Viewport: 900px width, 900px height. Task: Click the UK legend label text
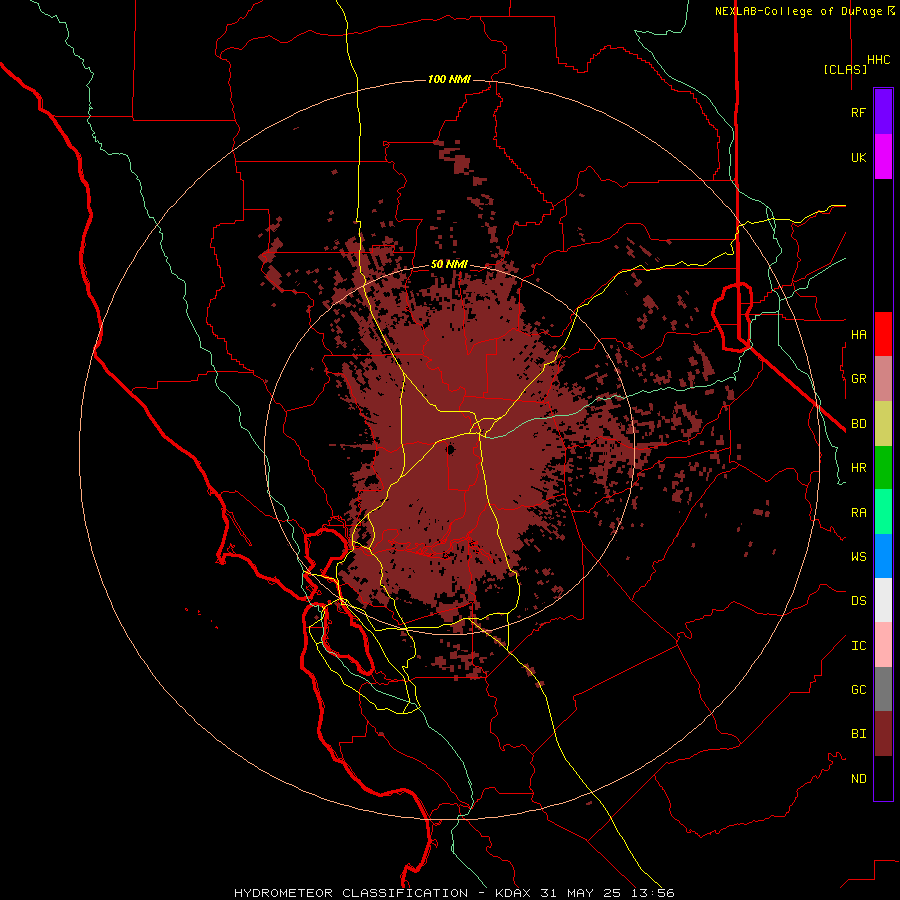pos(858,157)
